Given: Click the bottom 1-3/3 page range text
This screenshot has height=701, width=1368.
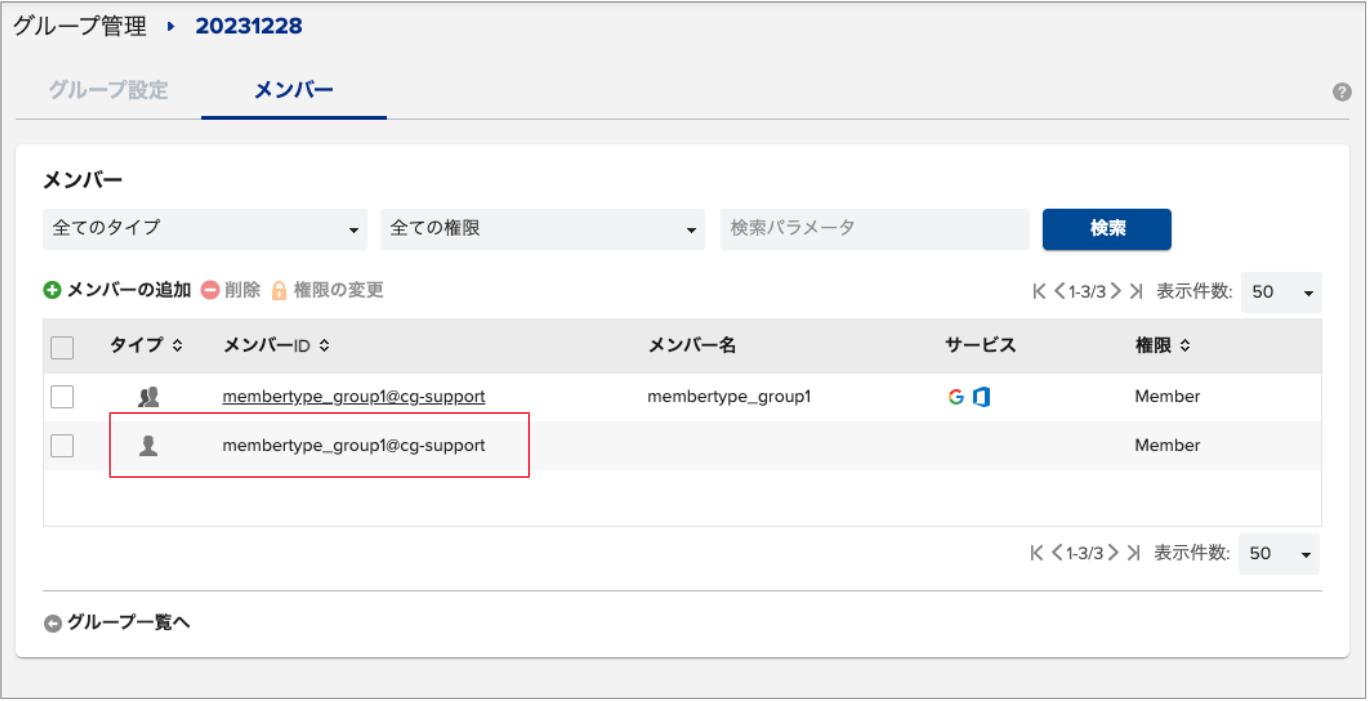Looking at the screenshot, I should 1084,553.
